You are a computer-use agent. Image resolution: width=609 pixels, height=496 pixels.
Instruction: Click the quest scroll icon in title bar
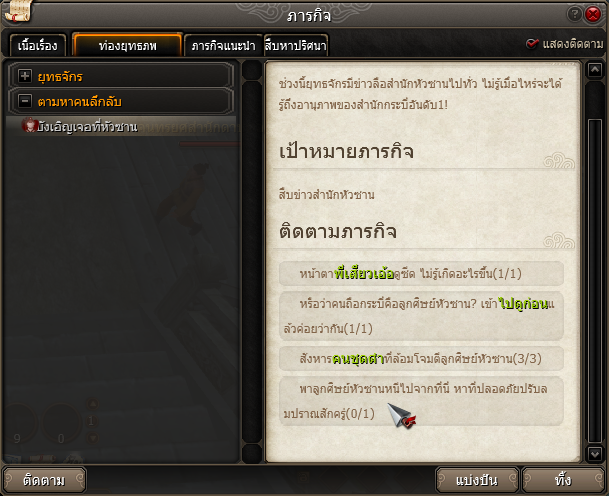(x=18, y=11)
